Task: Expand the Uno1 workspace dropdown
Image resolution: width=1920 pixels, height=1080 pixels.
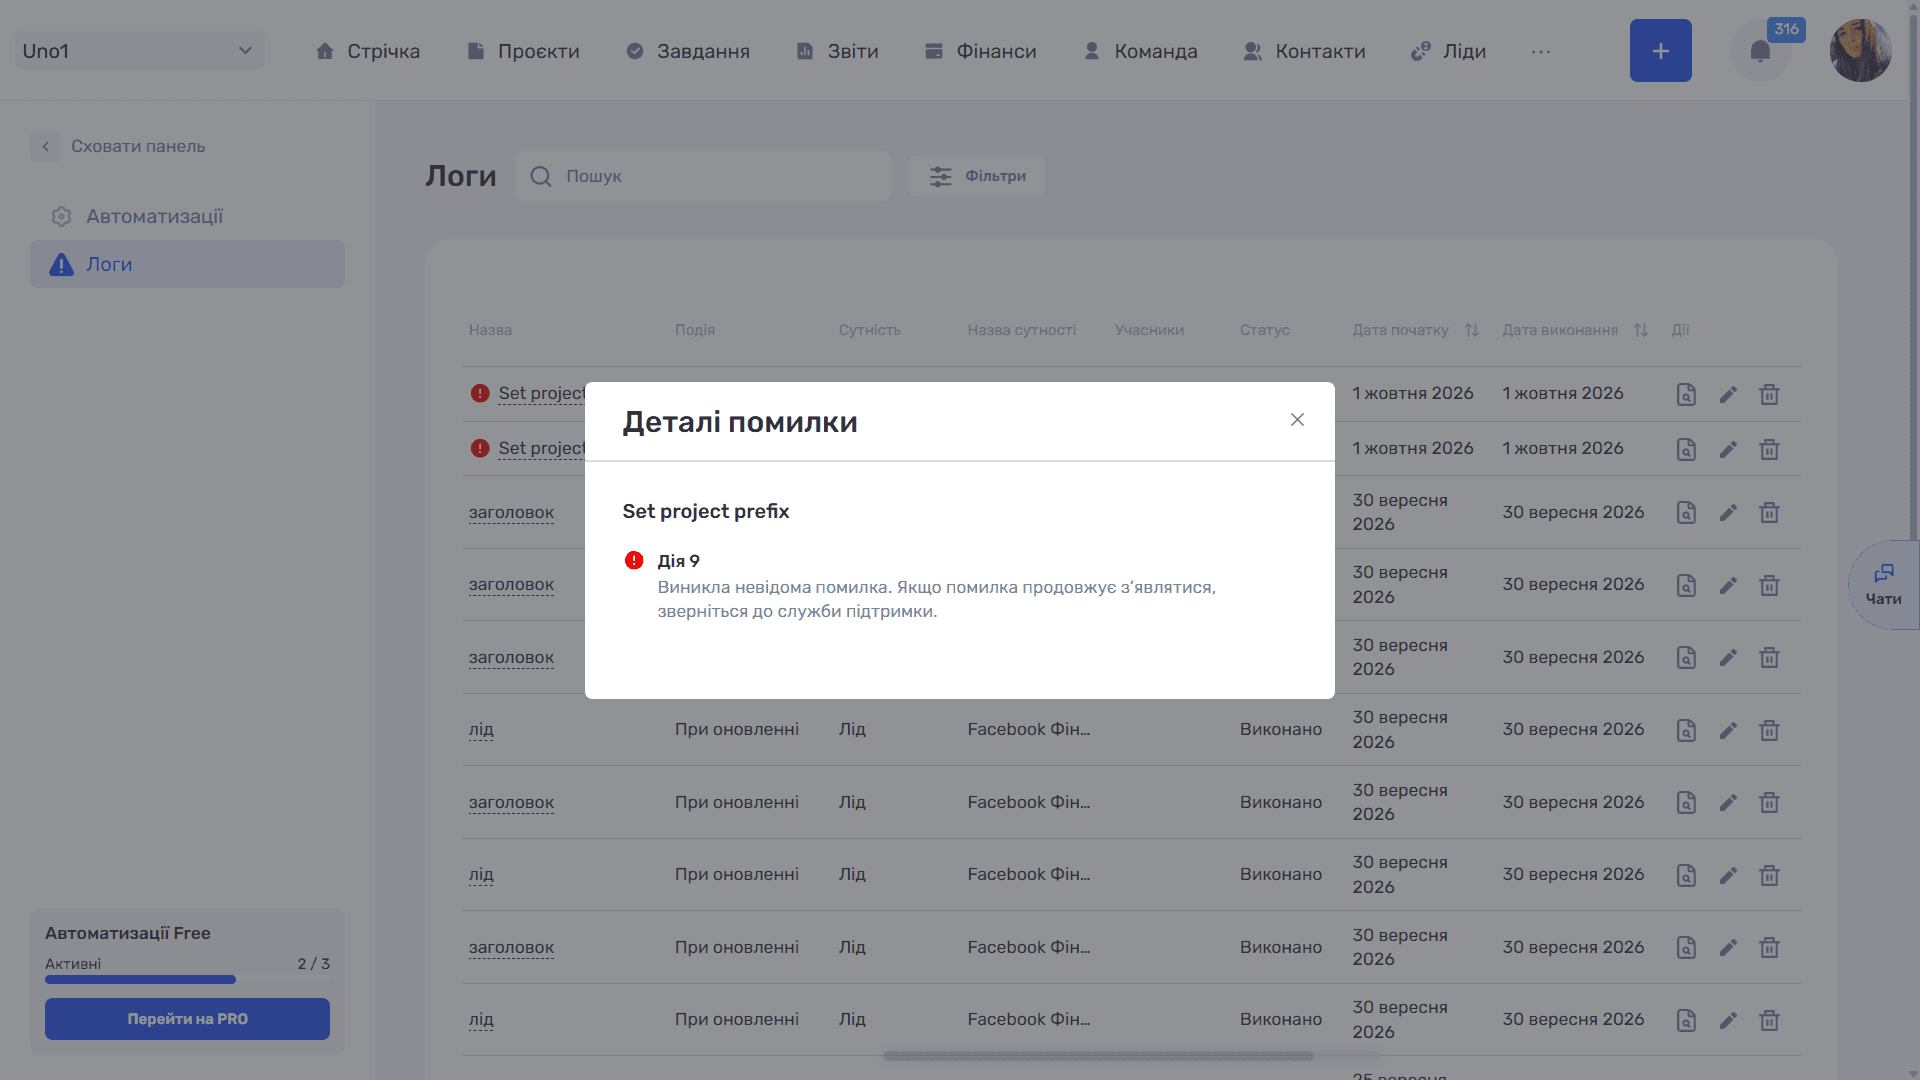Action: [140, 51]
